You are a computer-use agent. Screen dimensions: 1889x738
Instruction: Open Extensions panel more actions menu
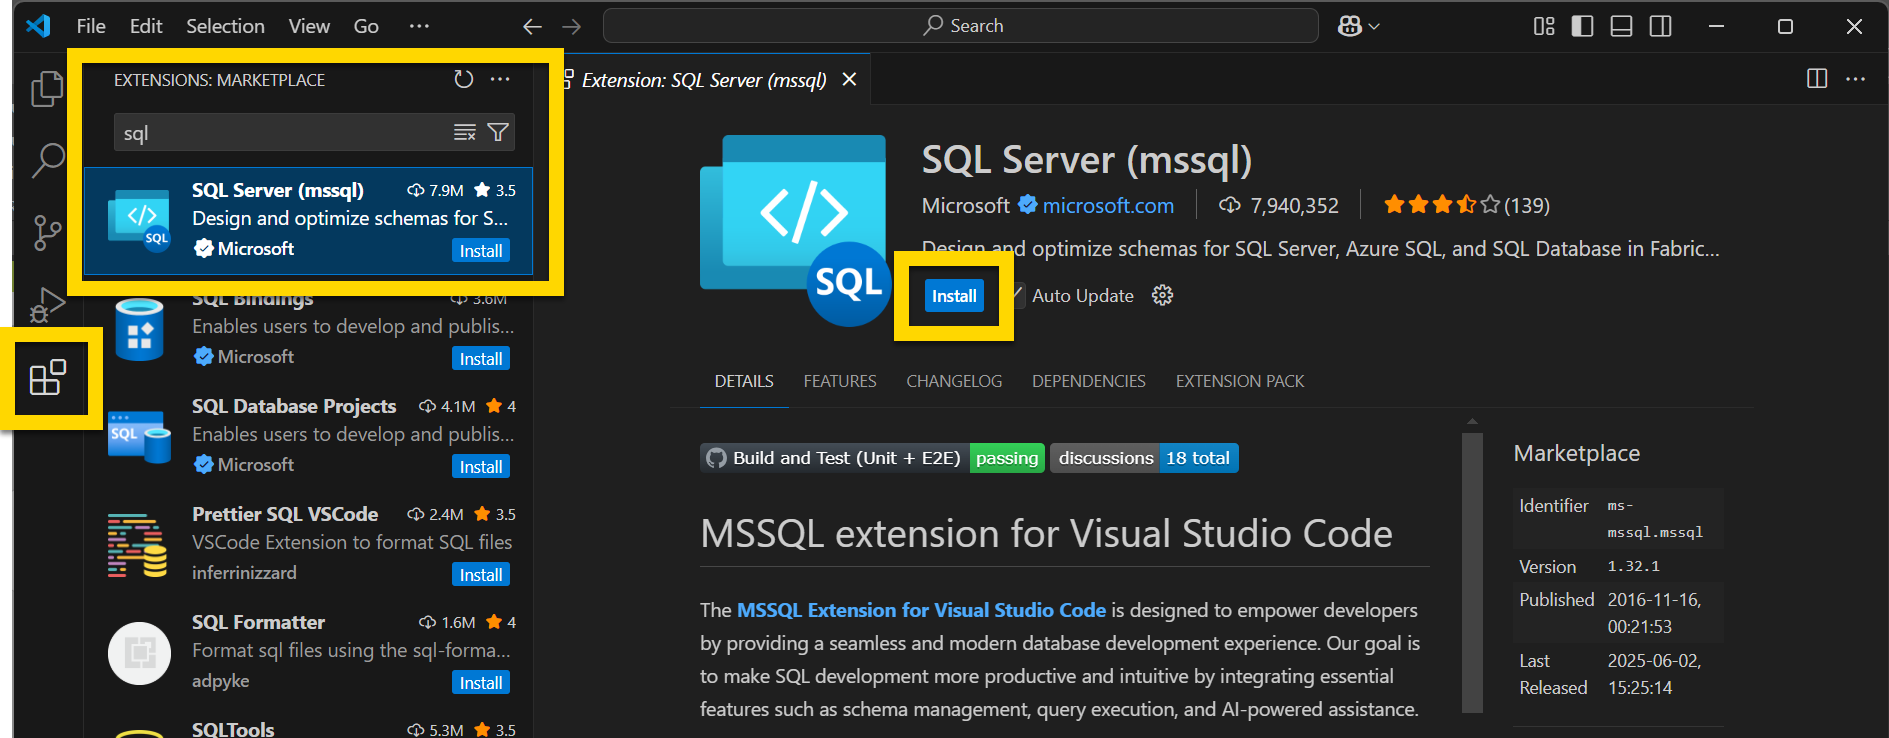pos(500,80)
